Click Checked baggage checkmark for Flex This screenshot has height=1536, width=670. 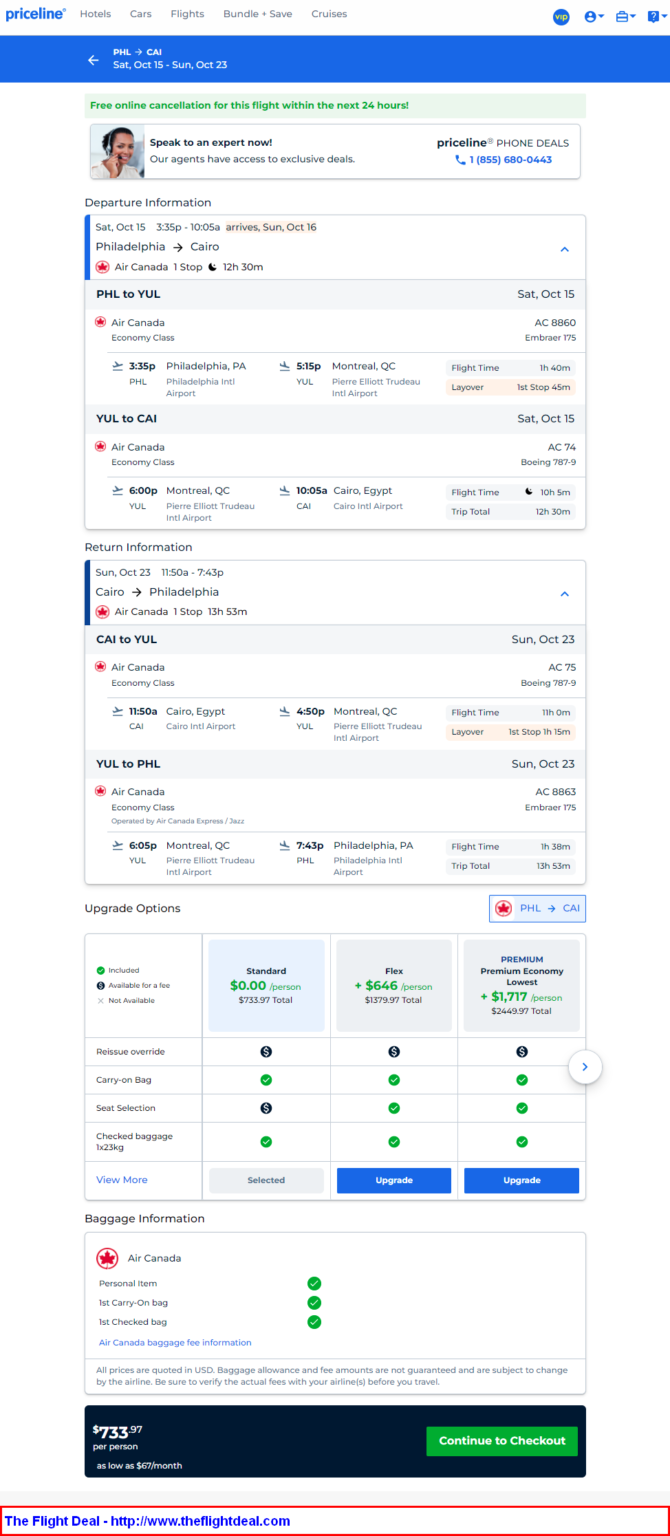394,1141
